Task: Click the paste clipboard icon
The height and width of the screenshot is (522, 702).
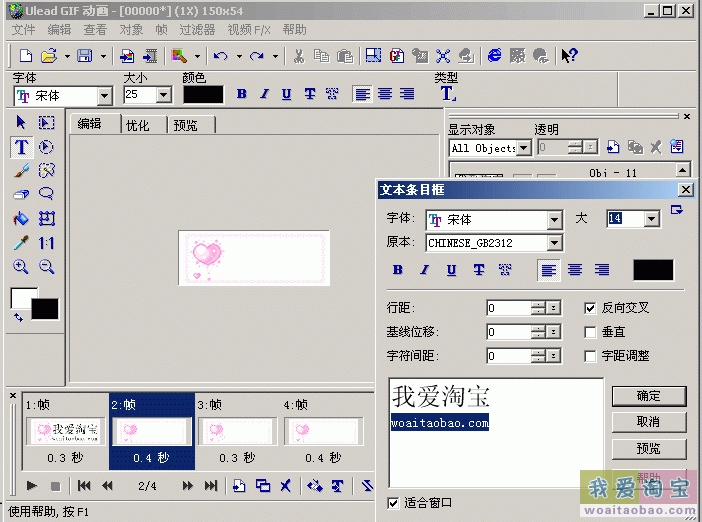Action: 345,56
